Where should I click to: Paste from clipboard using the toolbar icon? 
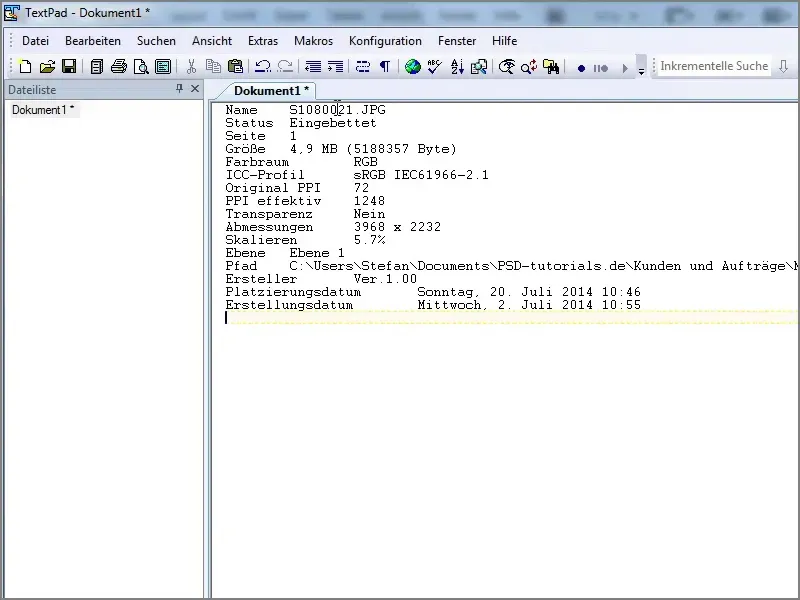click(x=235, y=67)
